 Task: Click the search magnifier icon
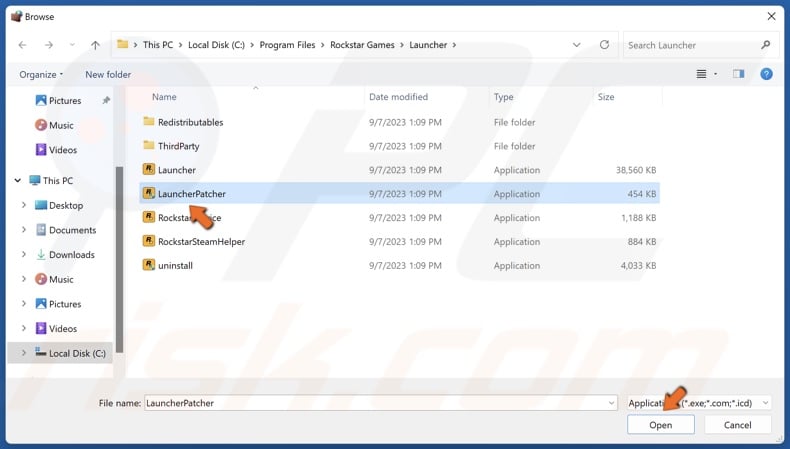pos(766,45)
